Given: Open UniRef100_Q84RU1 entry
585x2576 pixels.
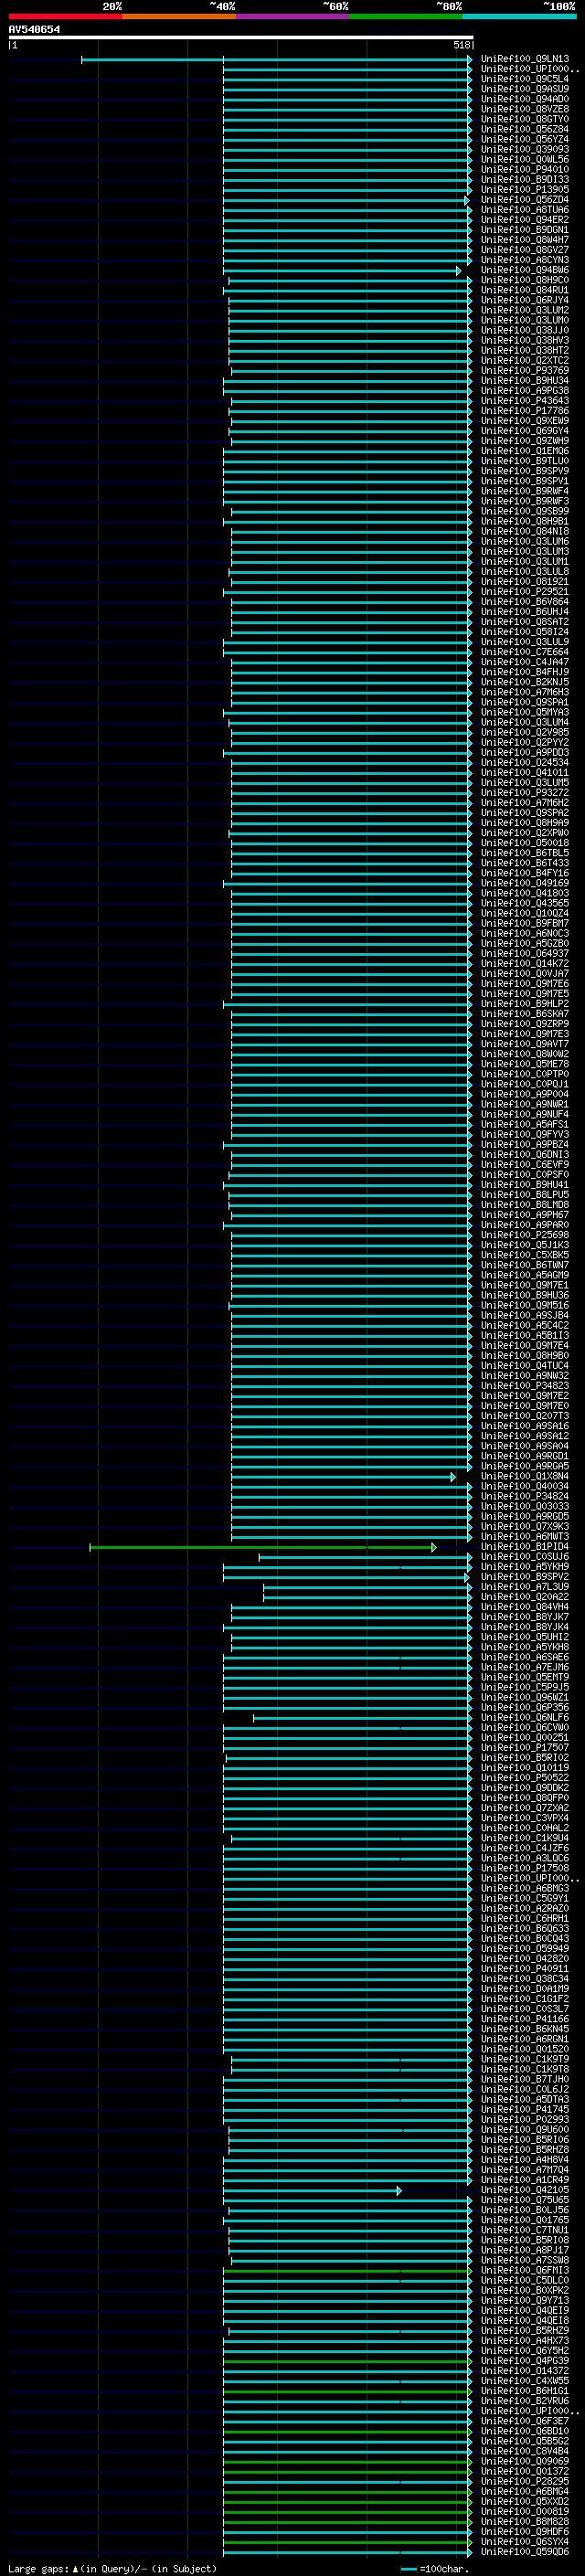Looking at the screenshot, I should point(525,290).
